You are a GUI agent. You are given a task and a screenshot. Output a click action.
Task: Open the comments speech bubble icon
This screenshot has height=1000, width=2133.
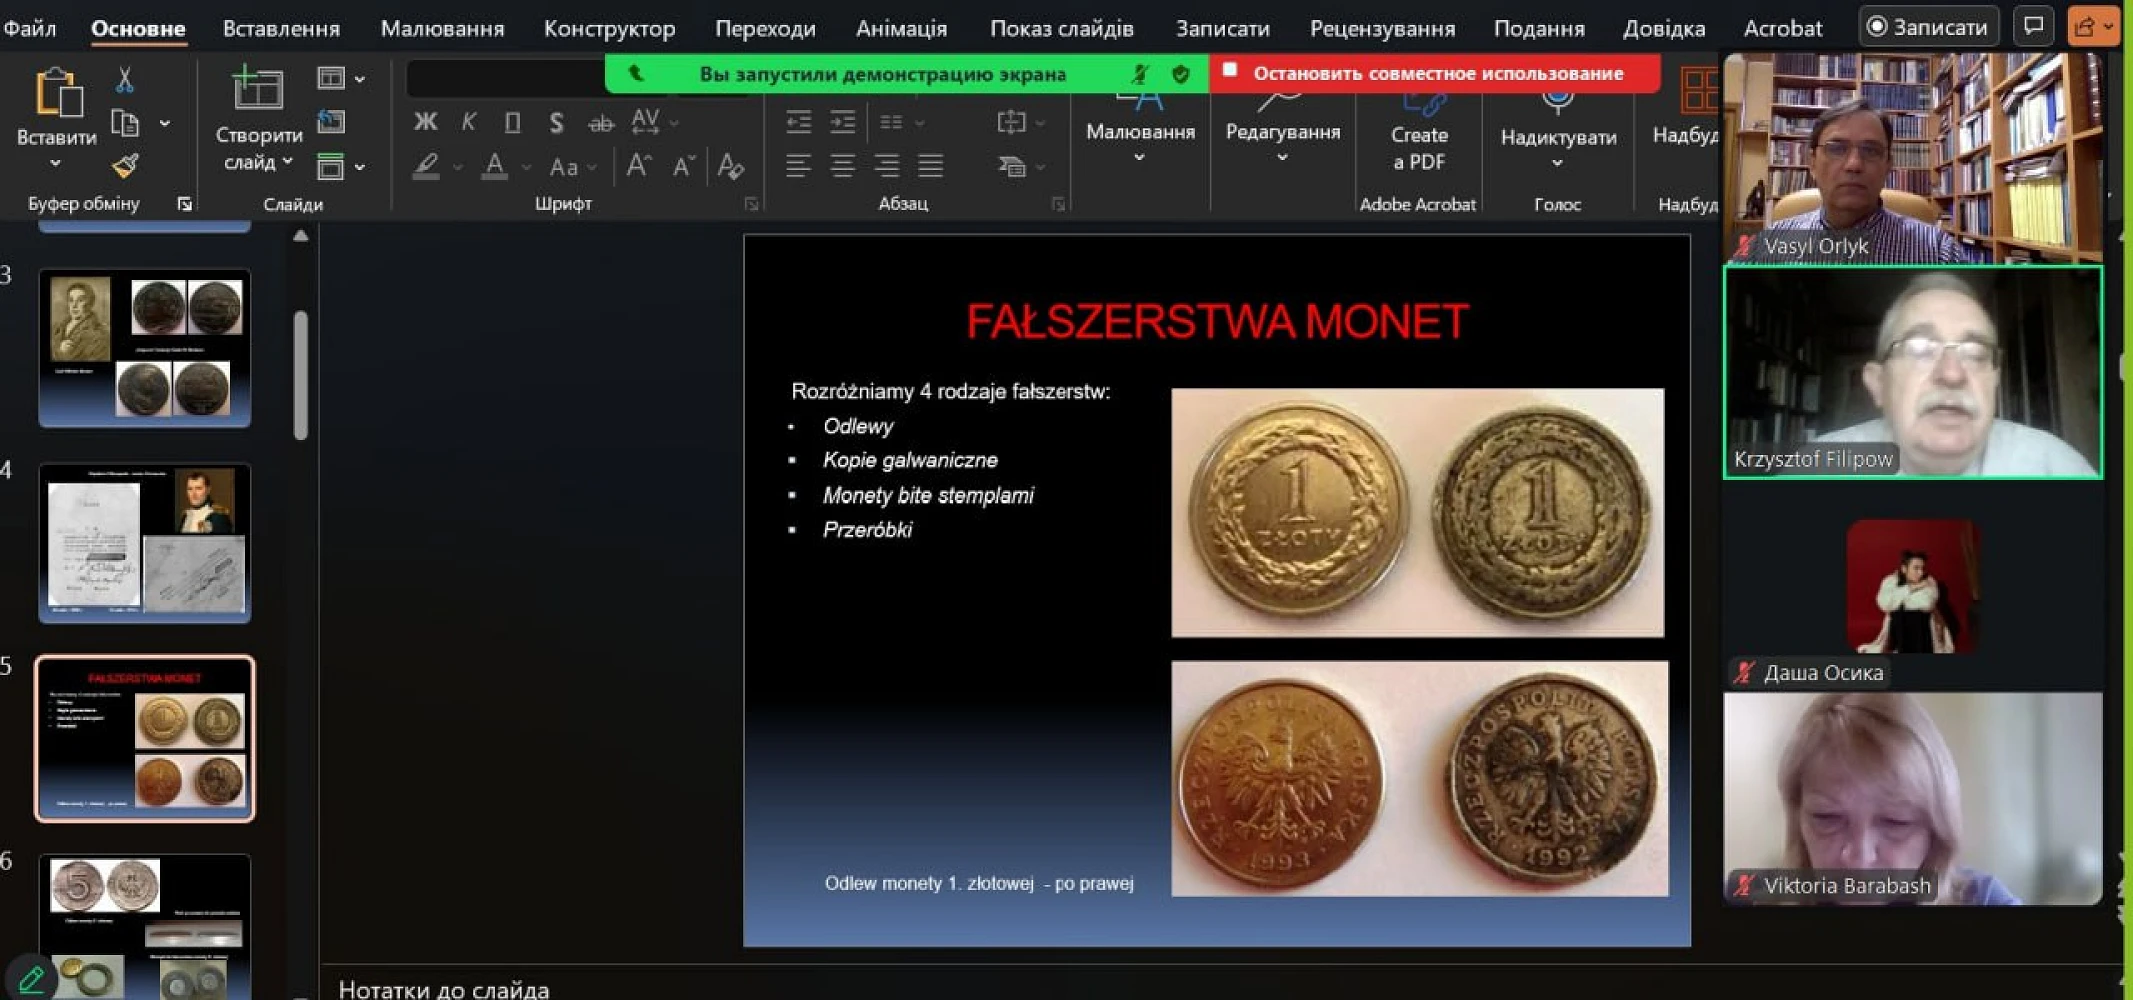2033,27
